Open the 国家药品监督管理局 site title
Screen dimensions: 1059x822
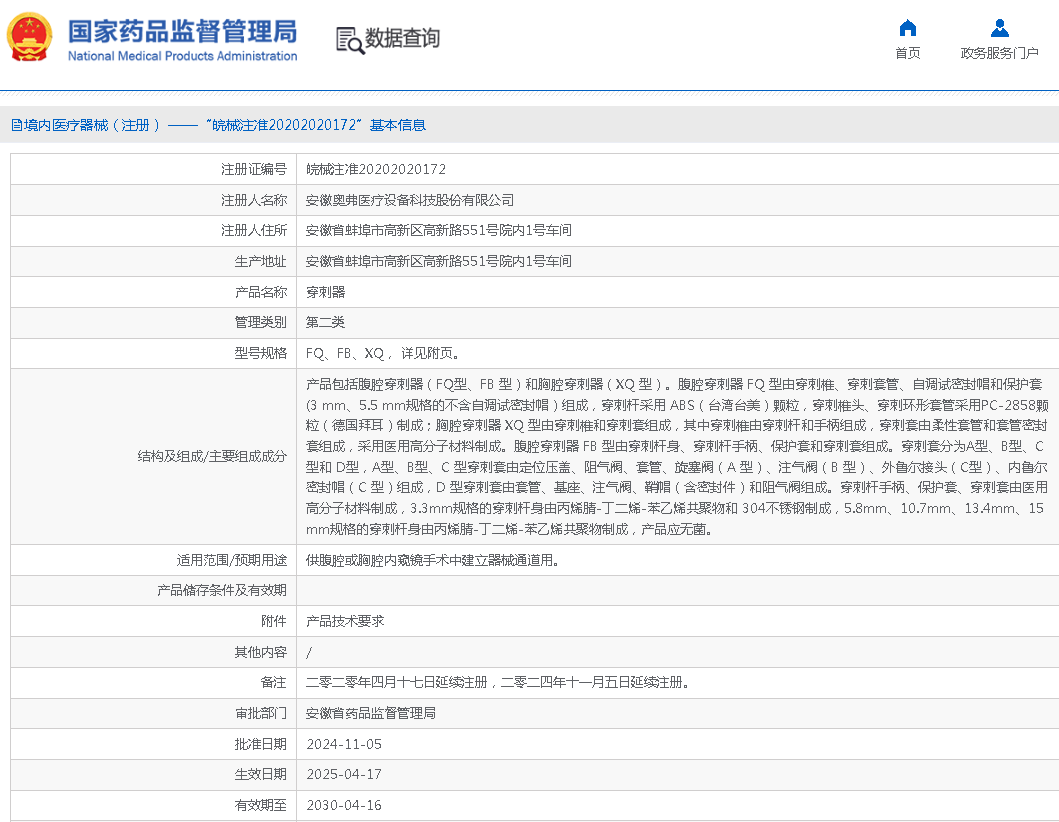[x=182, y=31]
